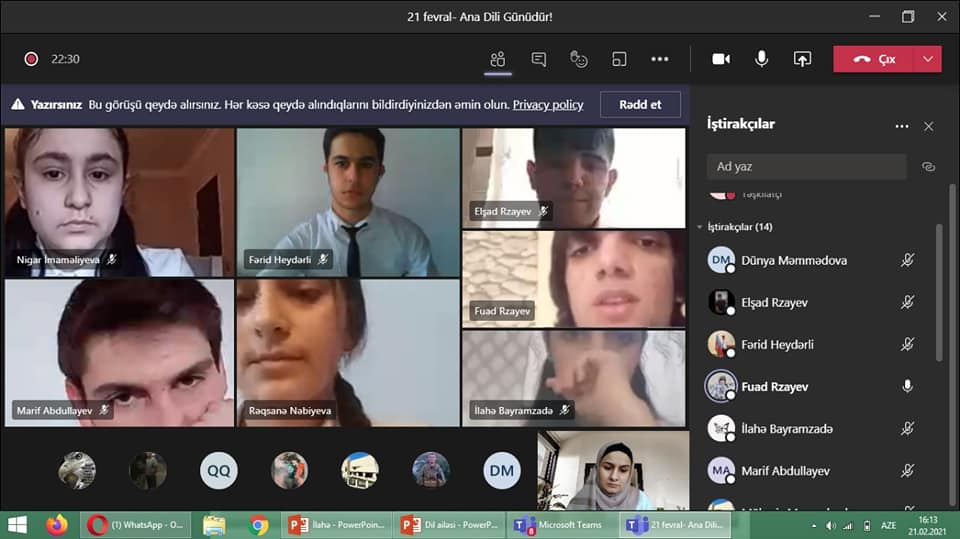Select Marif Abdullayev's video tile

pos(119,353)
